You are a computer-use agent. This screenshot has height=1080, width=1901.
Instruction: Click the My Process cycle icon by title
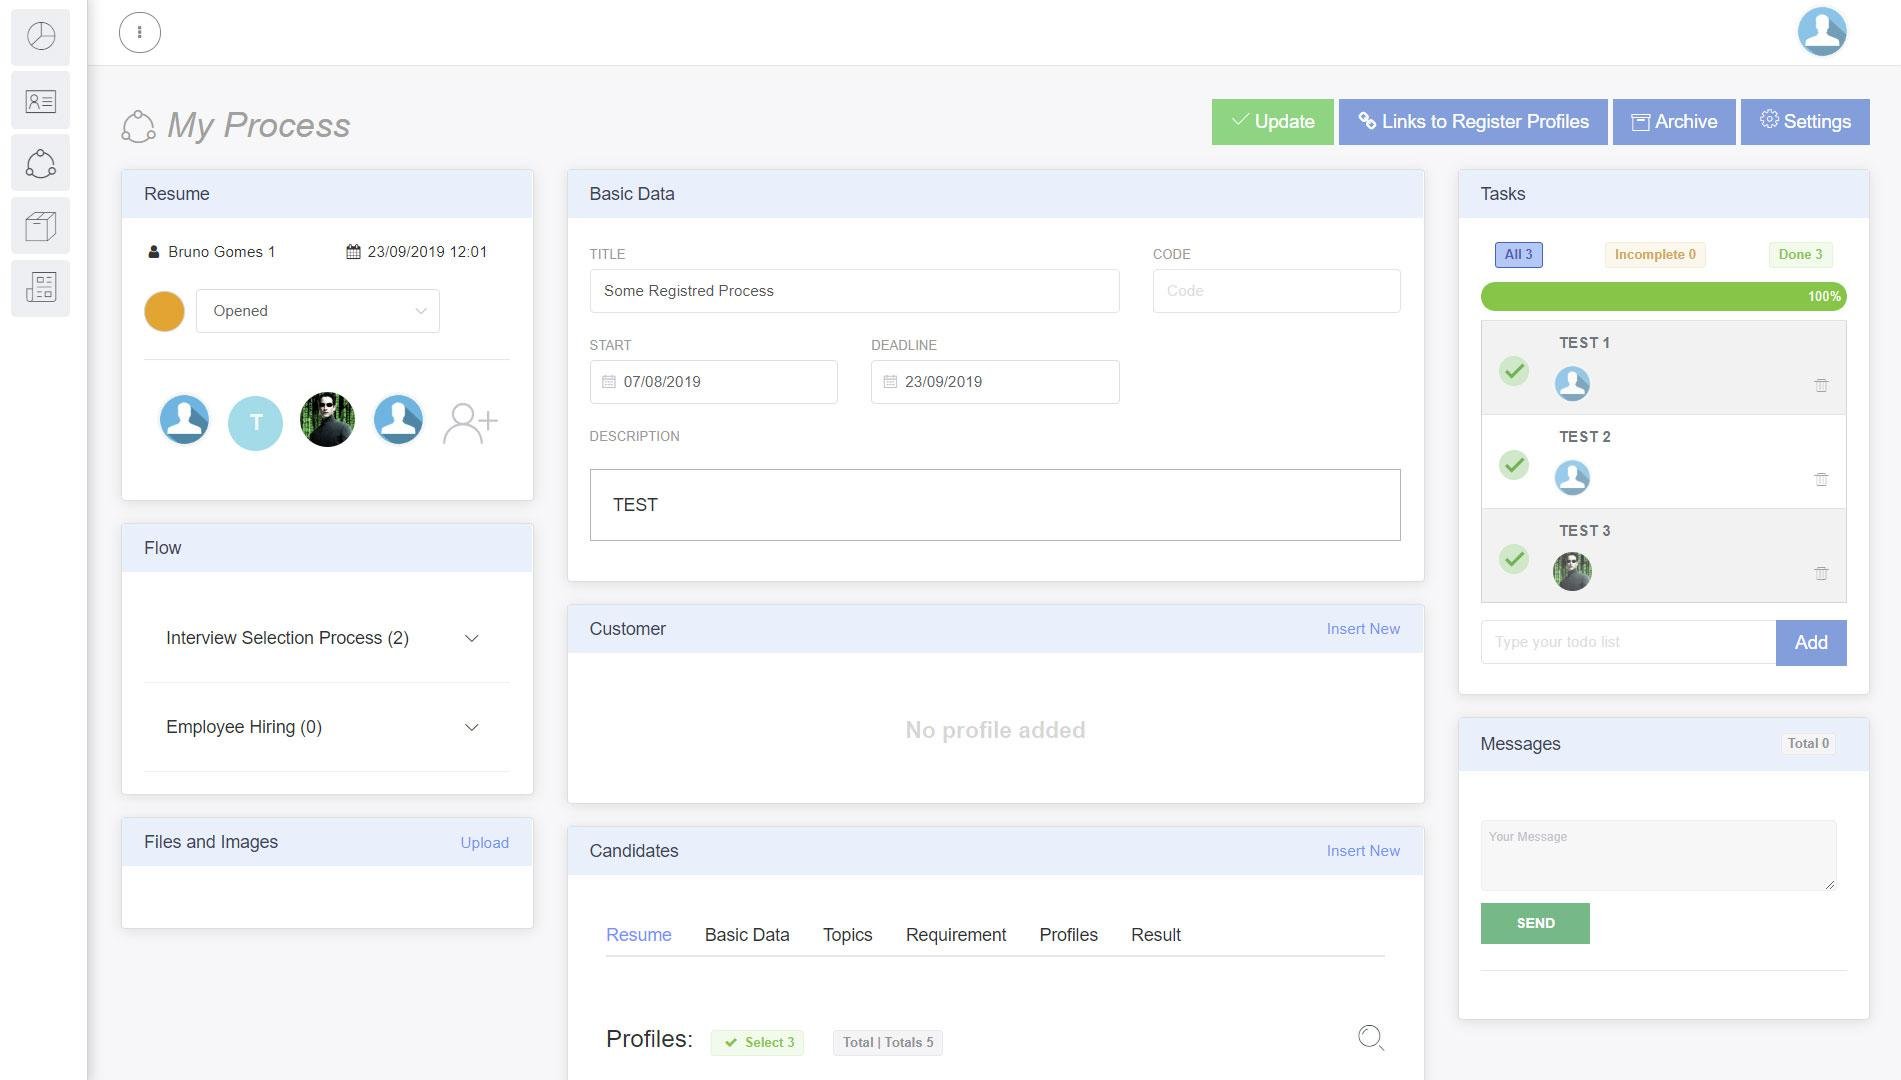click(138, 127)
